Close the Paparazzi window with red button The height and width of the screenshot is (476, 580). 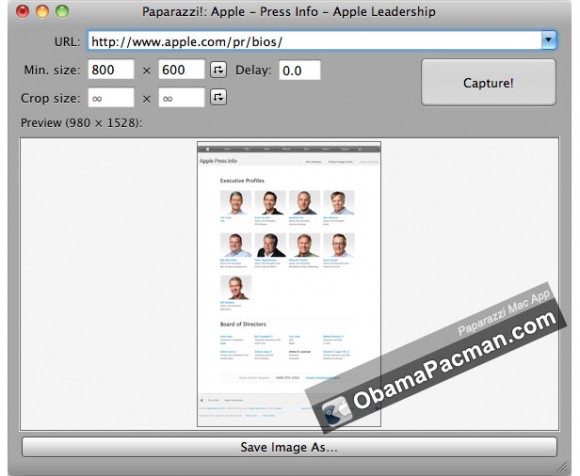coord(23,11)
